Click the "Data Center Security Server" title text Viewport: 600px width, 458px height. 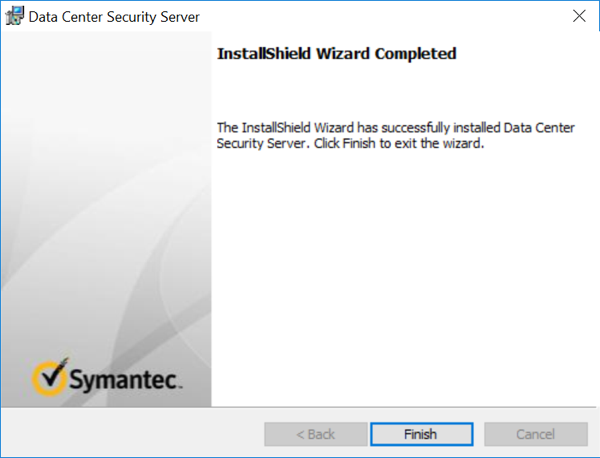pos(113,18)
